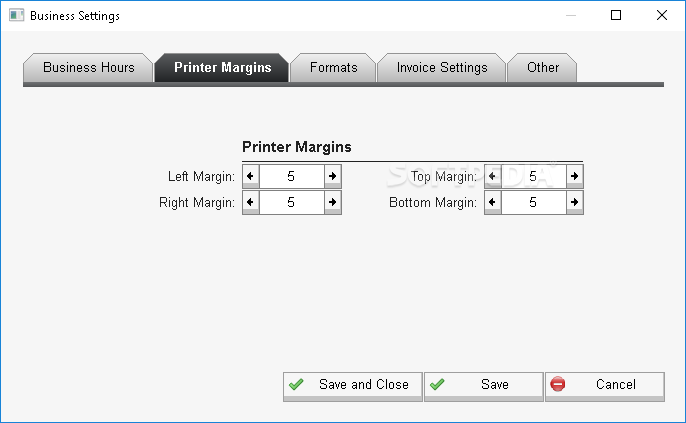
Task: Increase Right Margin with right arrow
Action: 332,203
